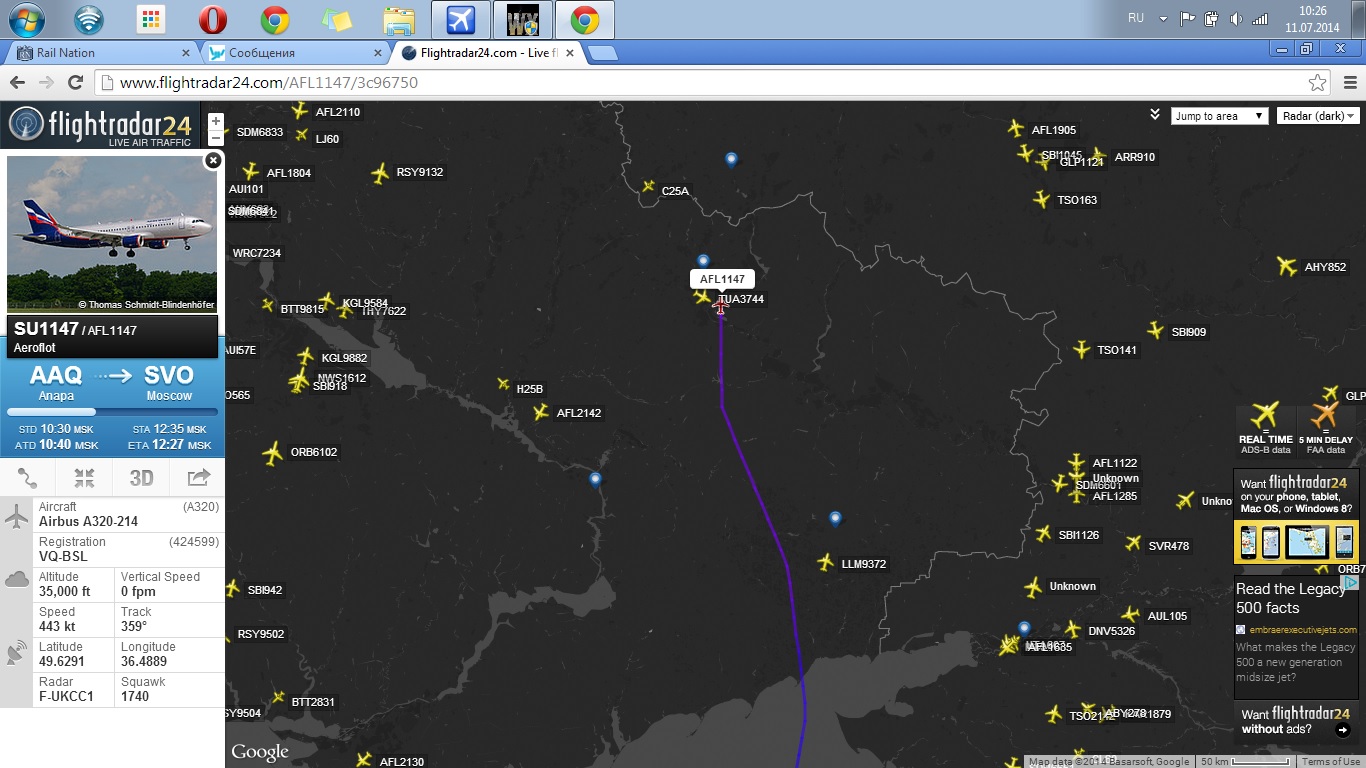Click flight progress bar AAQ to SVO
Image resolution: width=1366 pixels, height=768 pixels.
(112, 412)
